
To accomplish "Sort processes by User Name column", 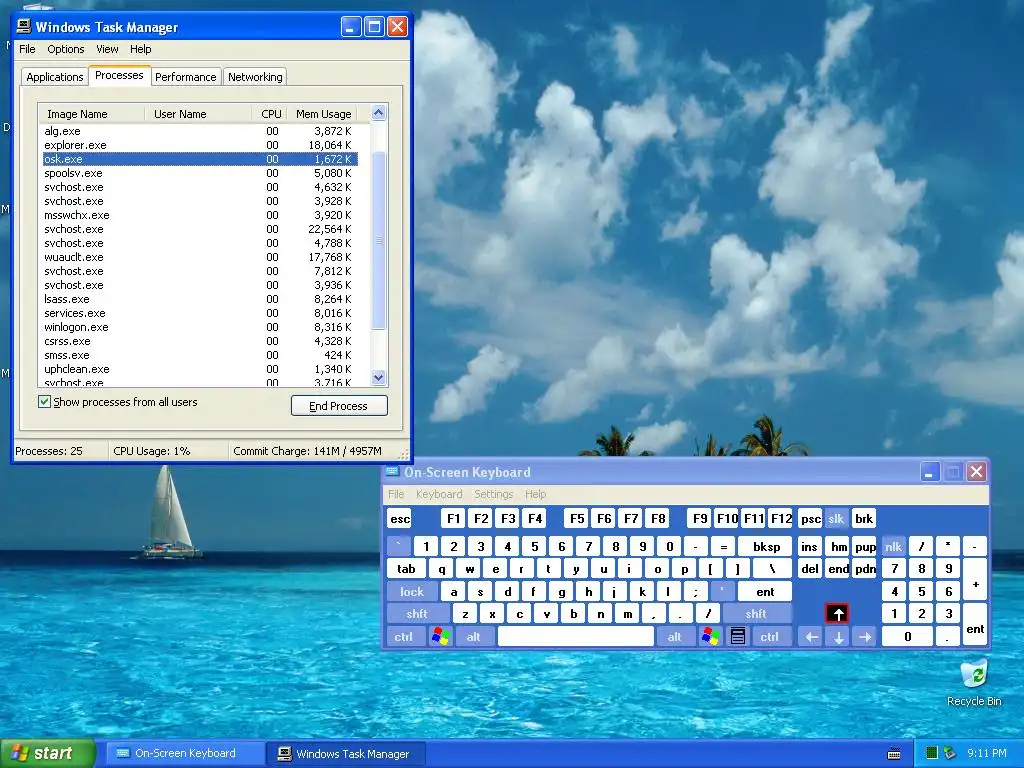I will [198, 114].
